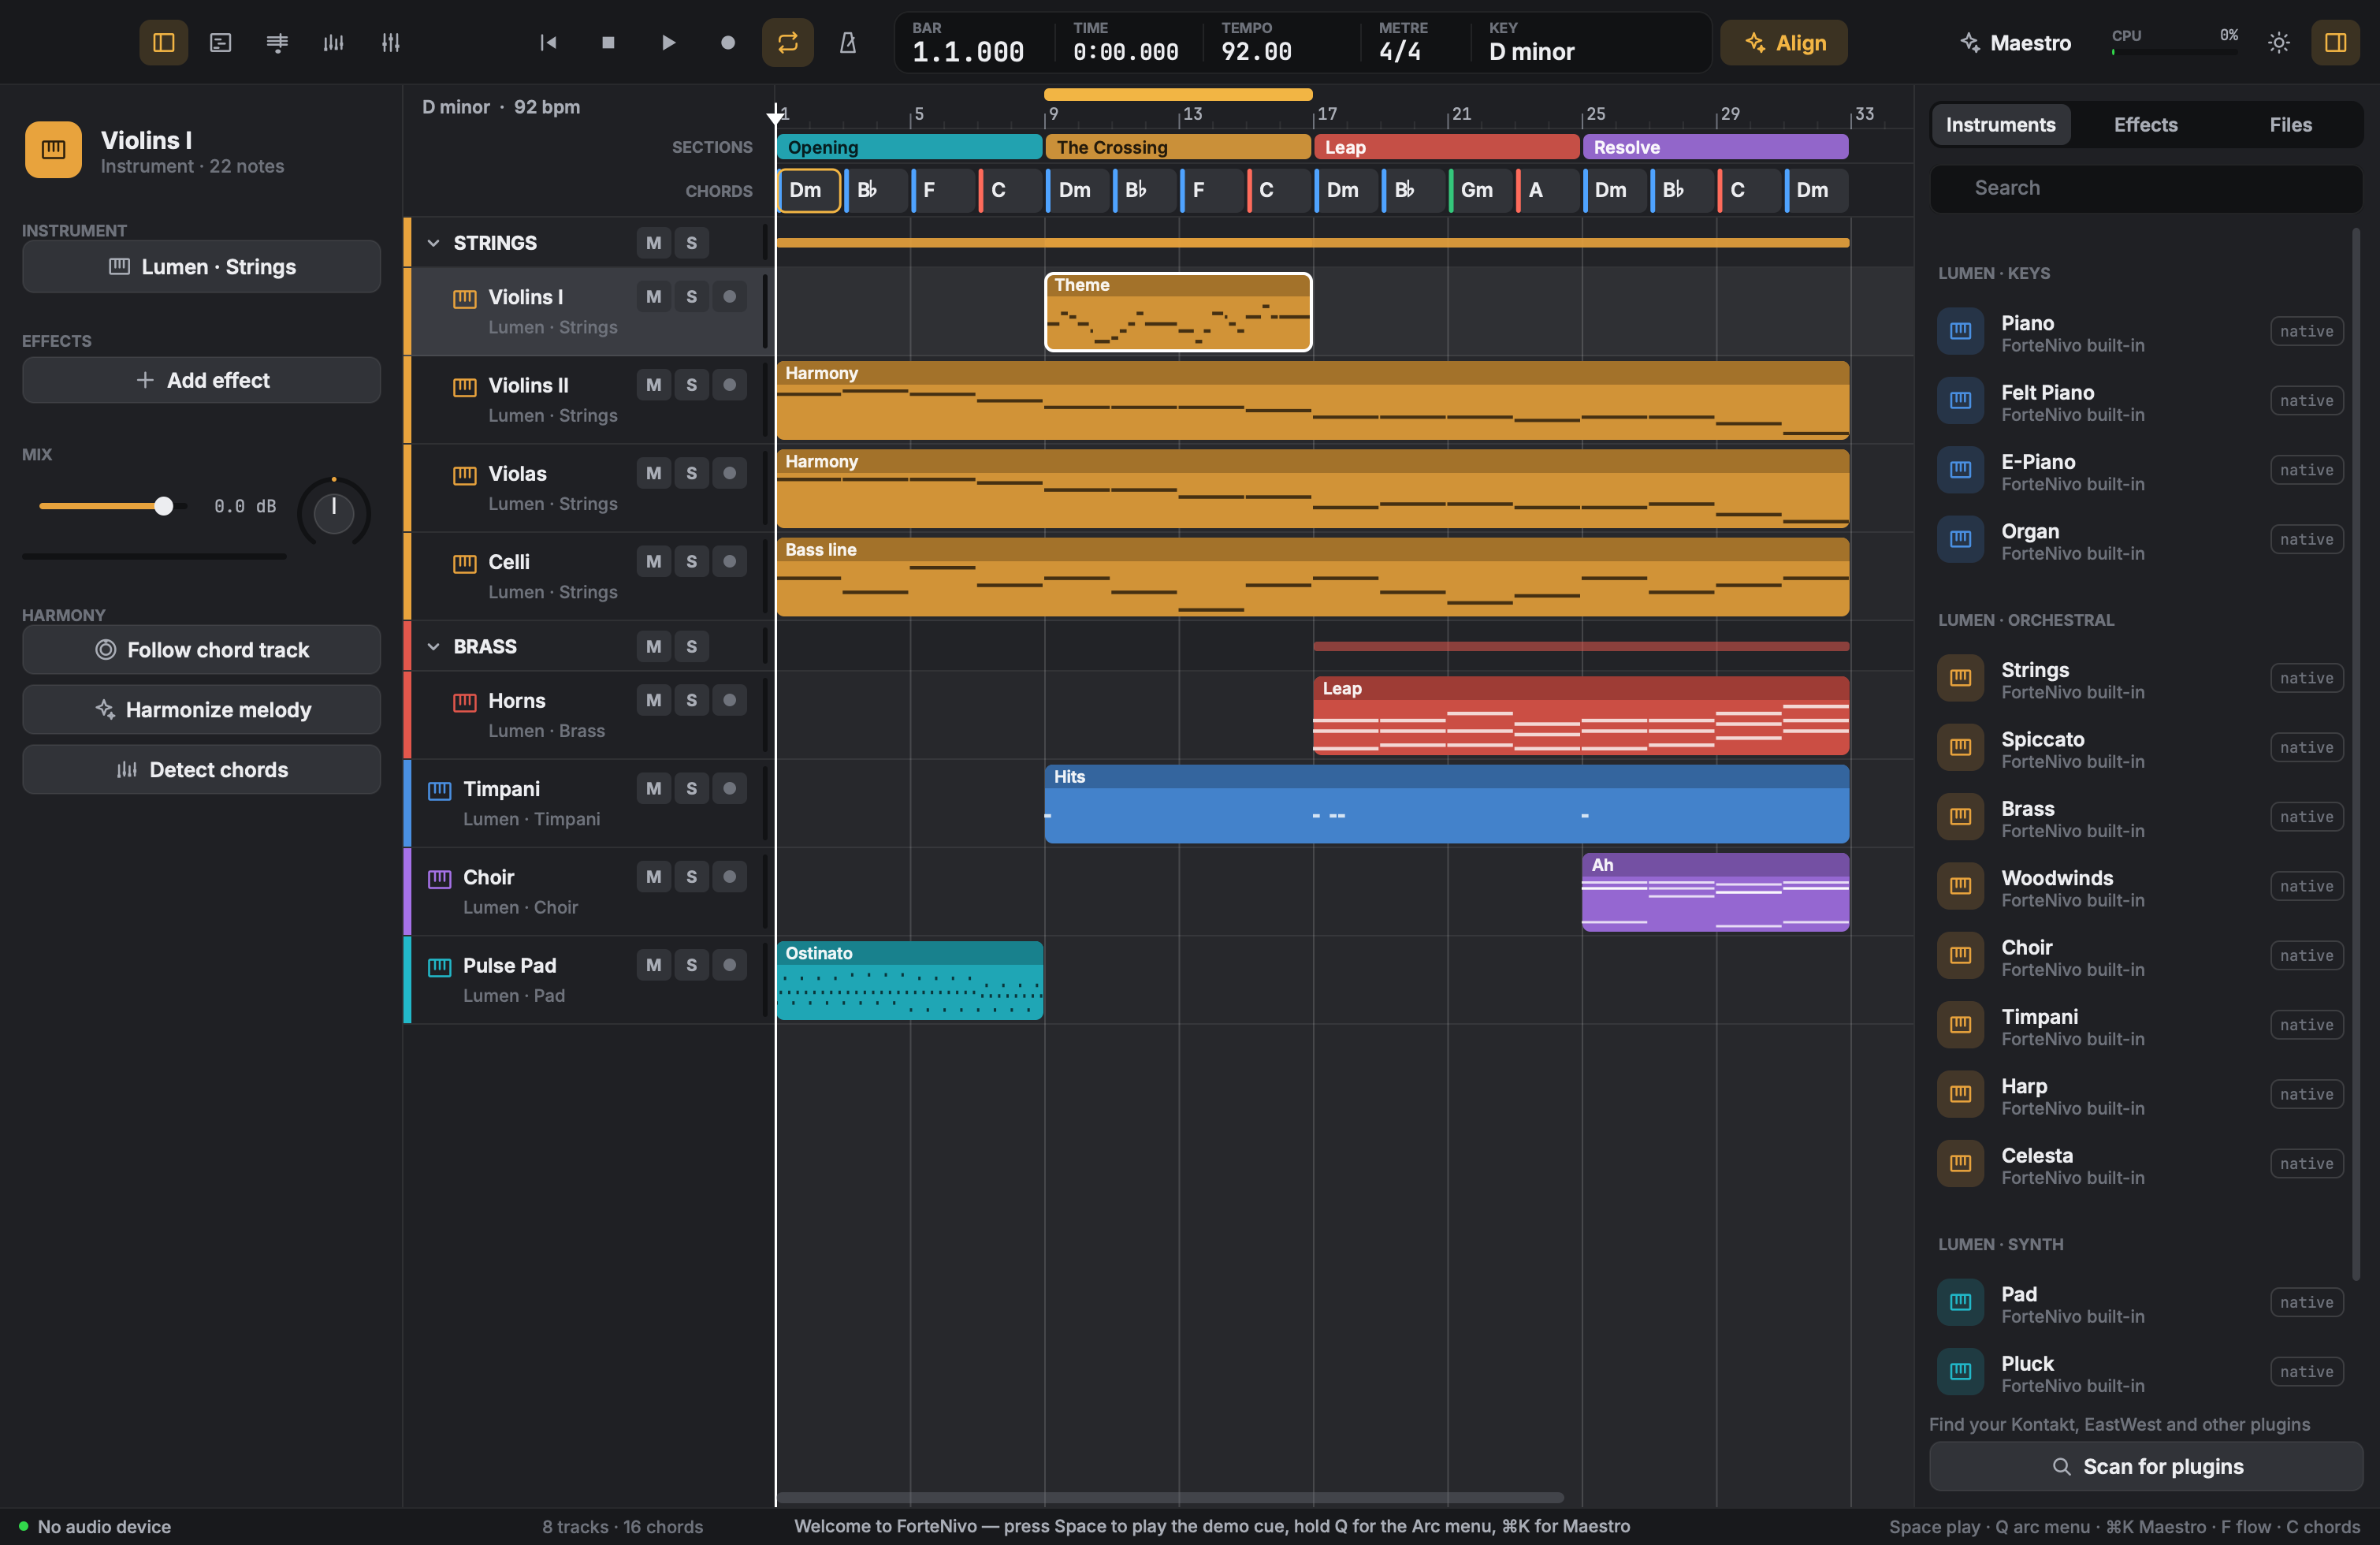Mute the Choir track
Image resolution: width=2380 pixels, height=1545 pixels.
(653, 877)
